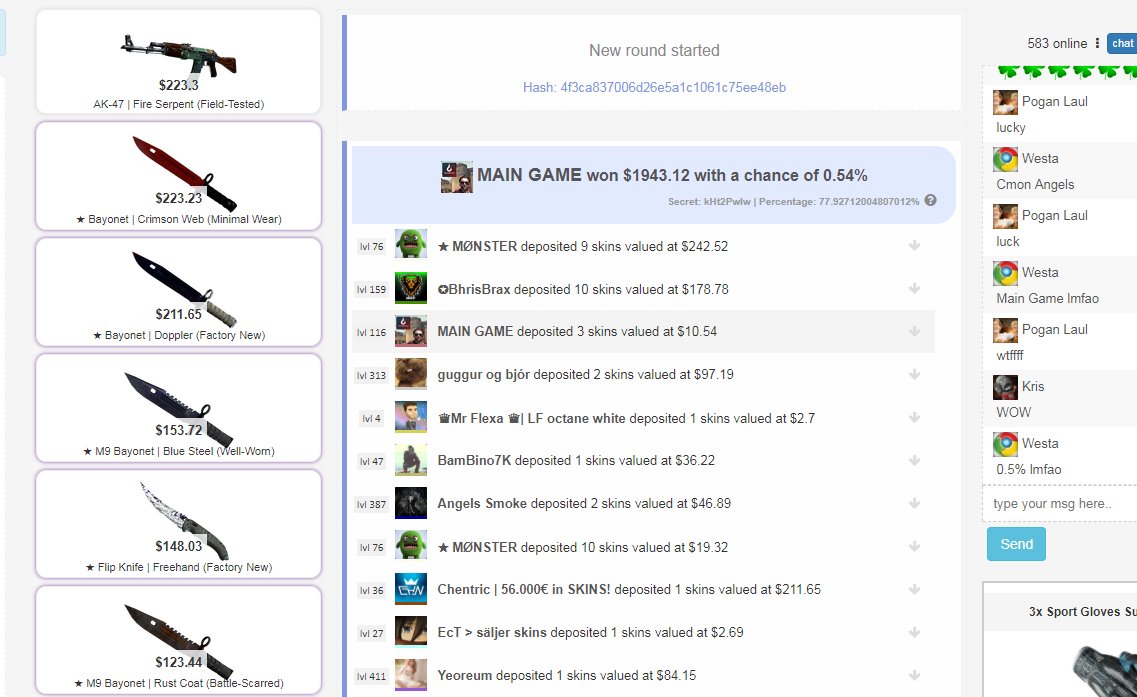Switch to the chat tab
Image resolution: width=1137 pixels, height=697 pixels.
(x=1122, y=44)
